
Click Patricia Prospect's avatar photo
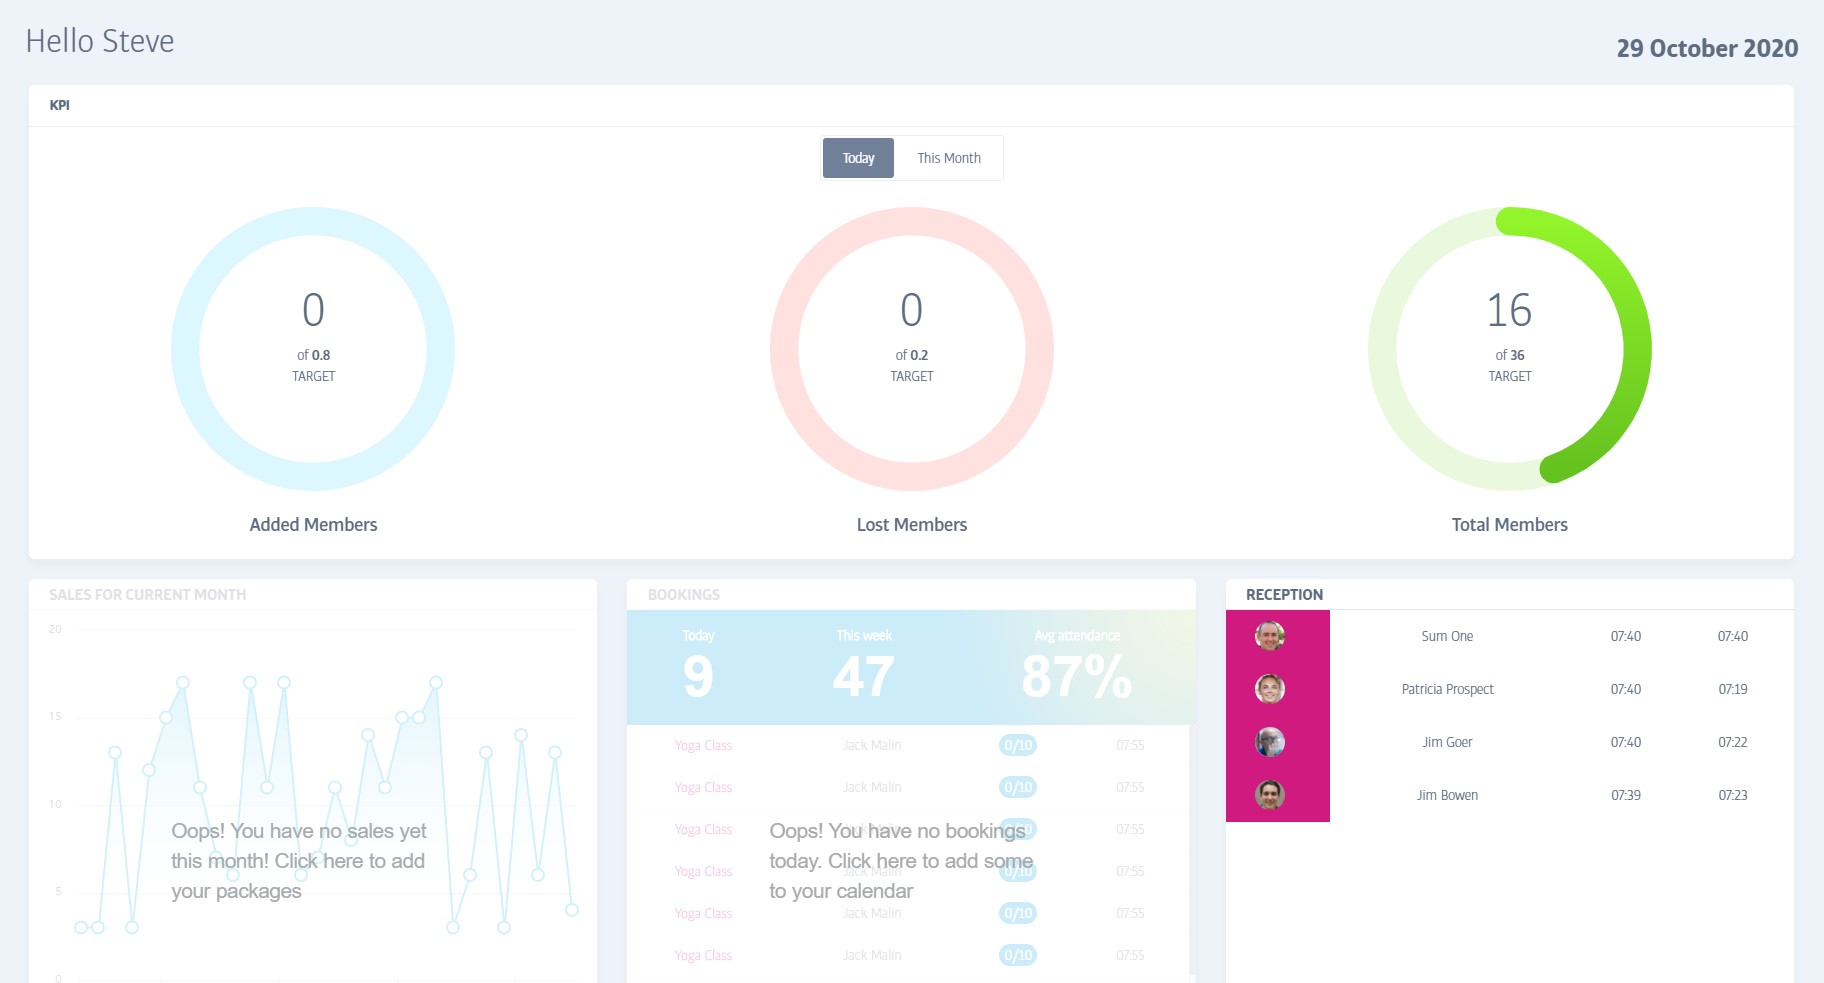click(1270, 689)
